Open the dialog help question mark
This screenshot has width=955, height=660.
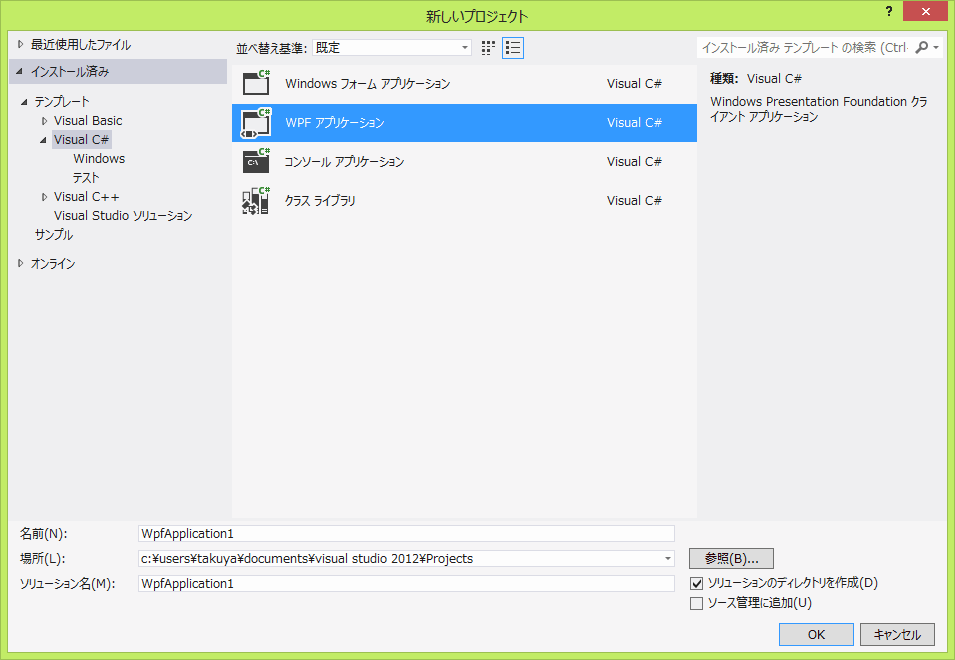889,12
